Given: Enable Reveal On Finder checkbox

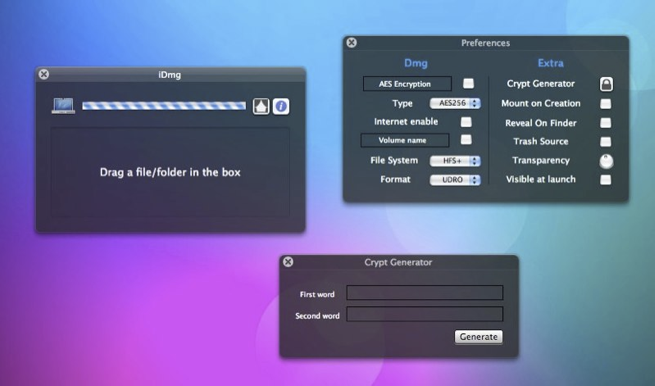Looking at the screenshot, I should 606,123.
